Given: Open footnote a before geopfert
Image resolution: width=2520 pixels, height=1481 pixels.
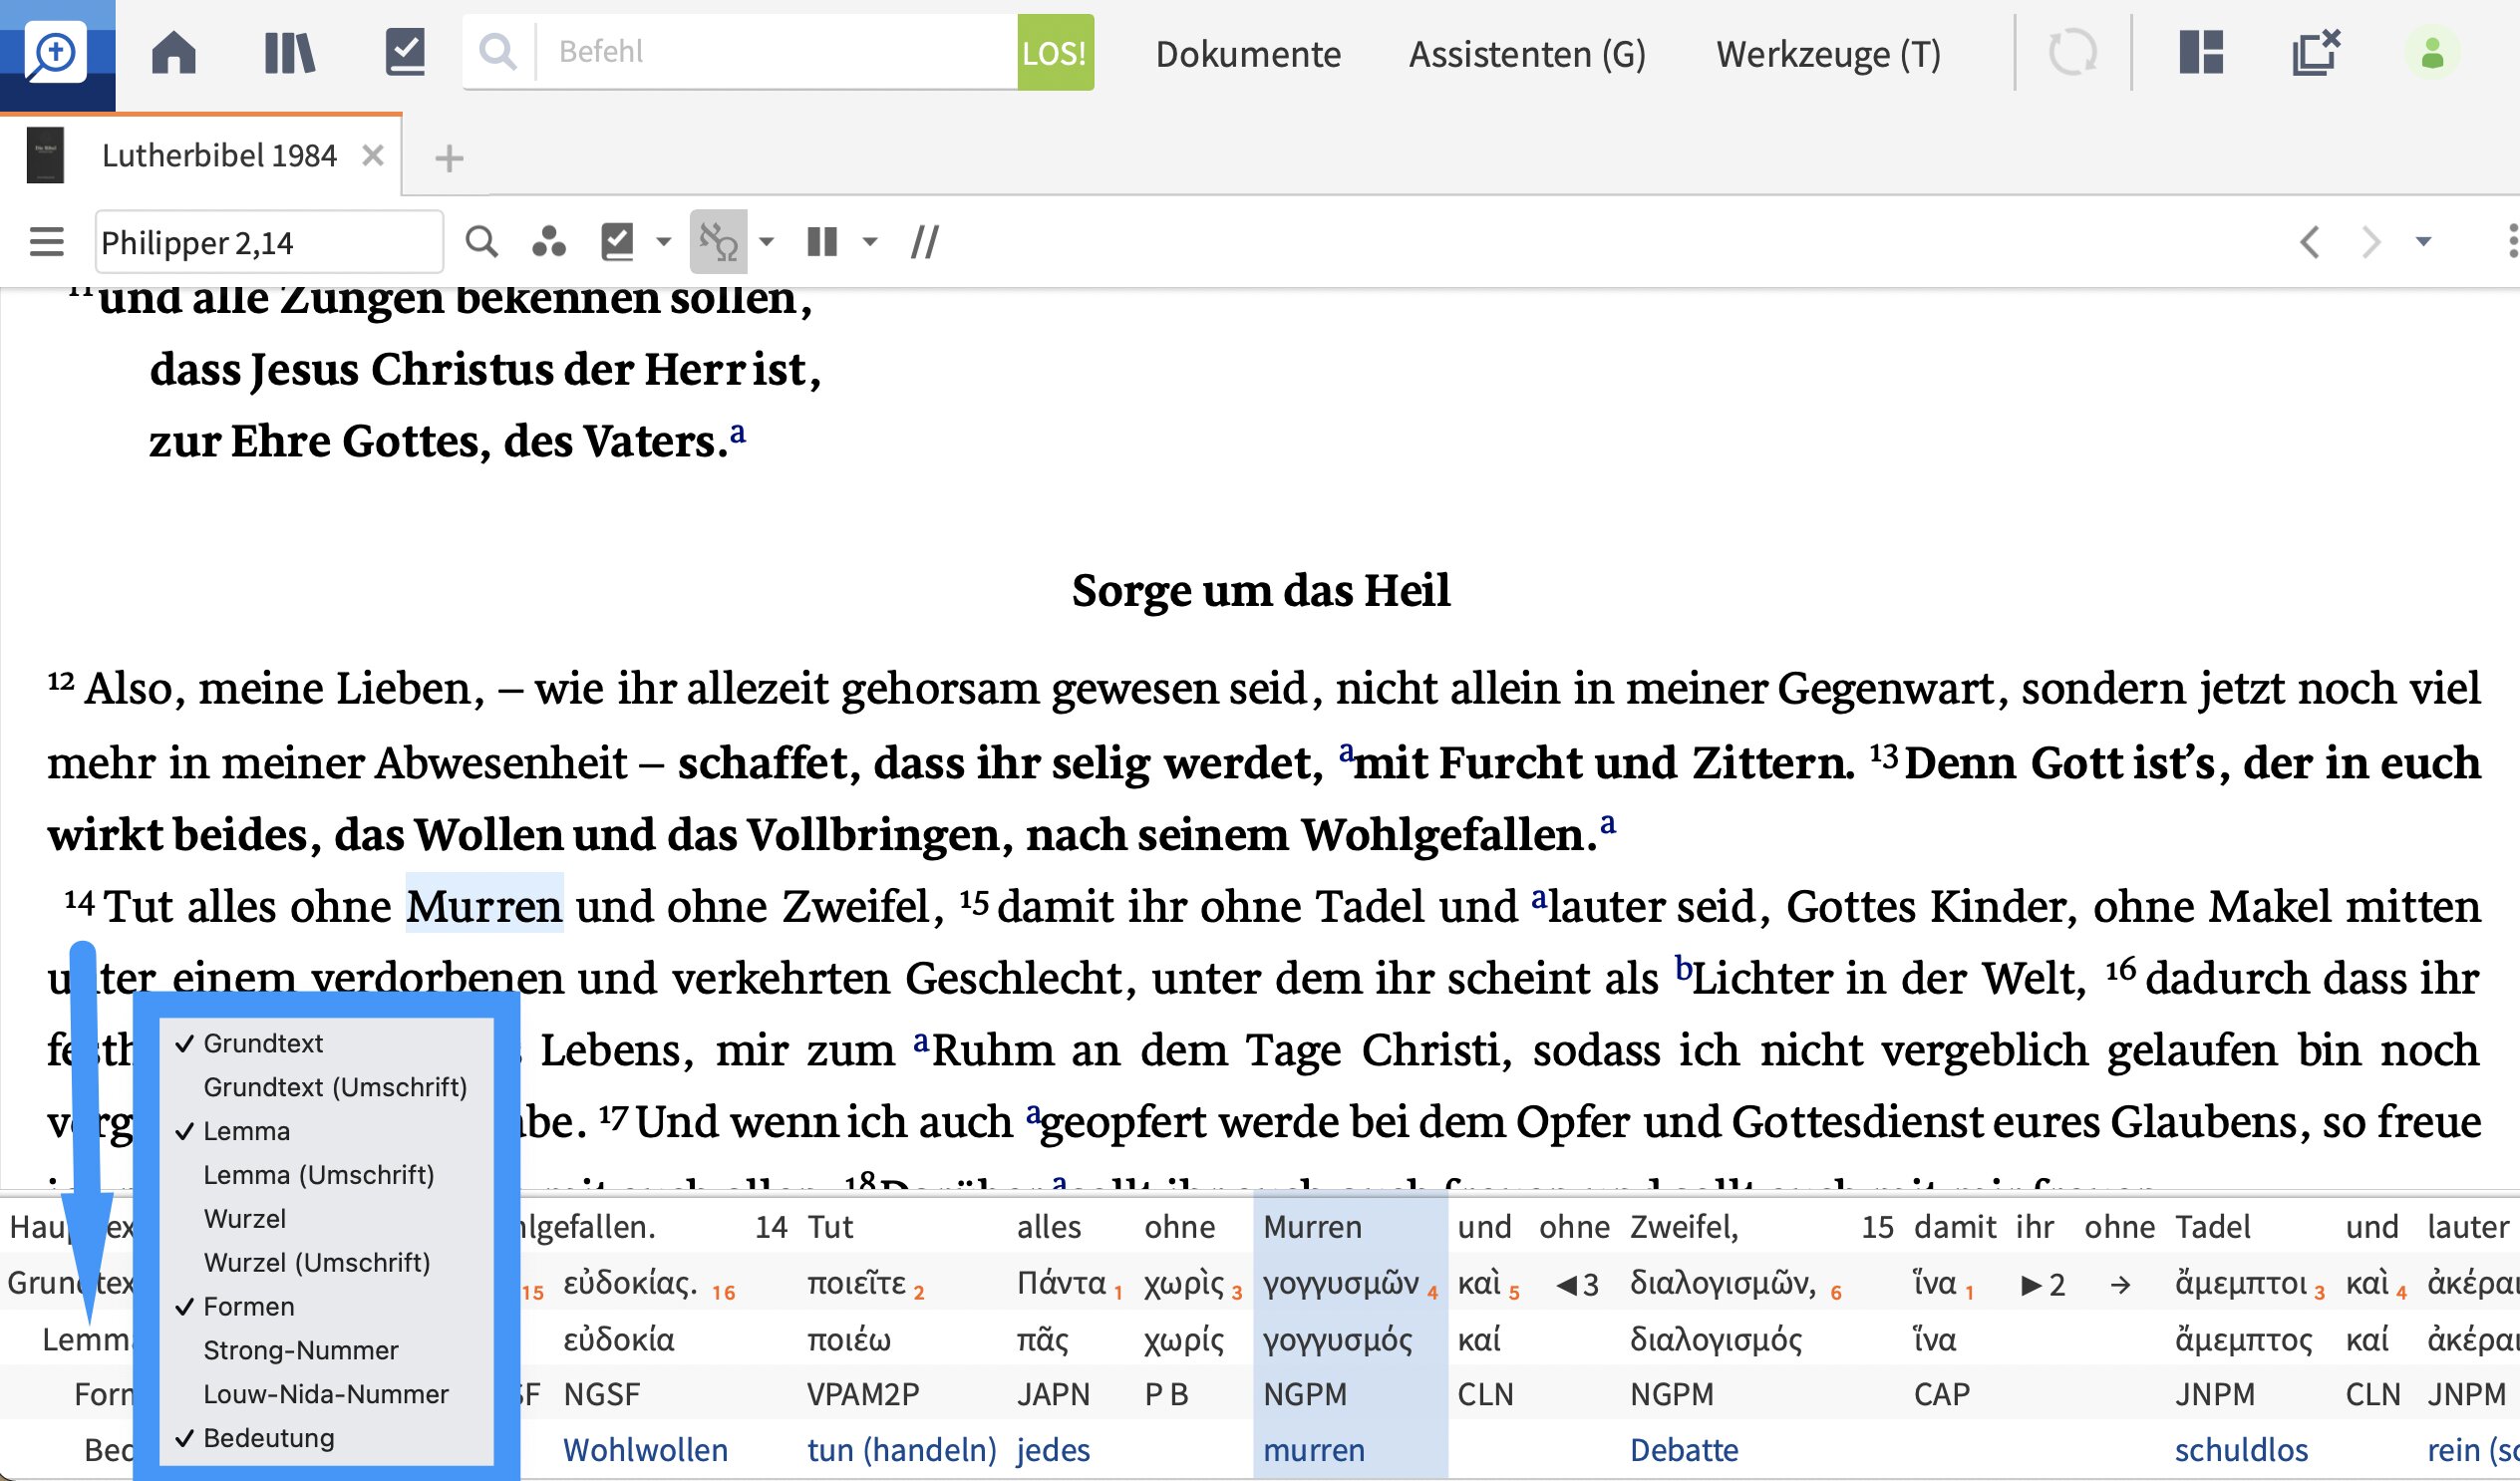Looking at the screenshot, I should coord(1034,1114).
